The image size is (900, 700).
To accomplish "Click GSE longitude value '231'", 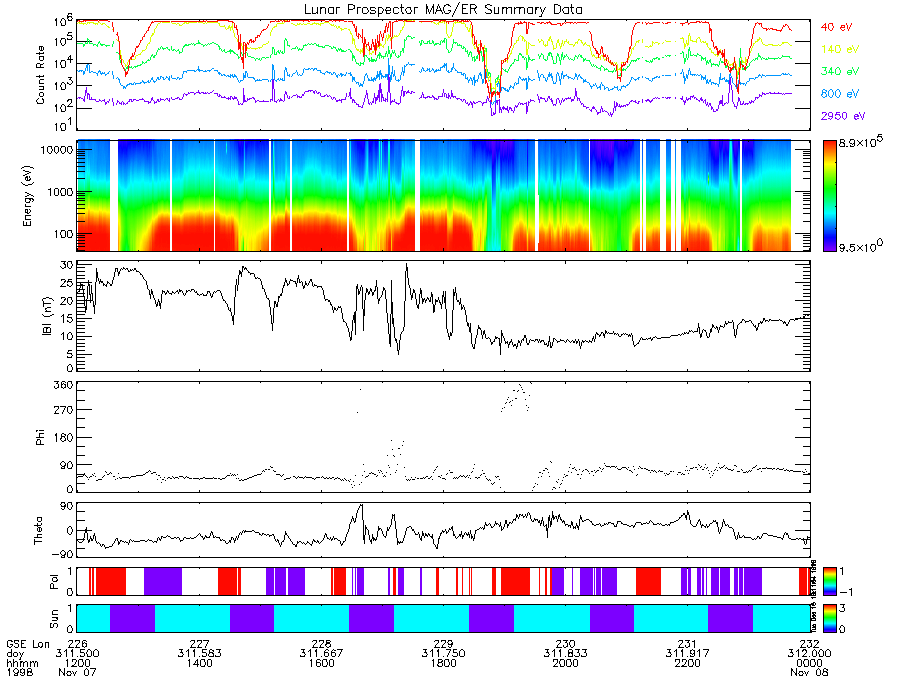I will [688, 644].
